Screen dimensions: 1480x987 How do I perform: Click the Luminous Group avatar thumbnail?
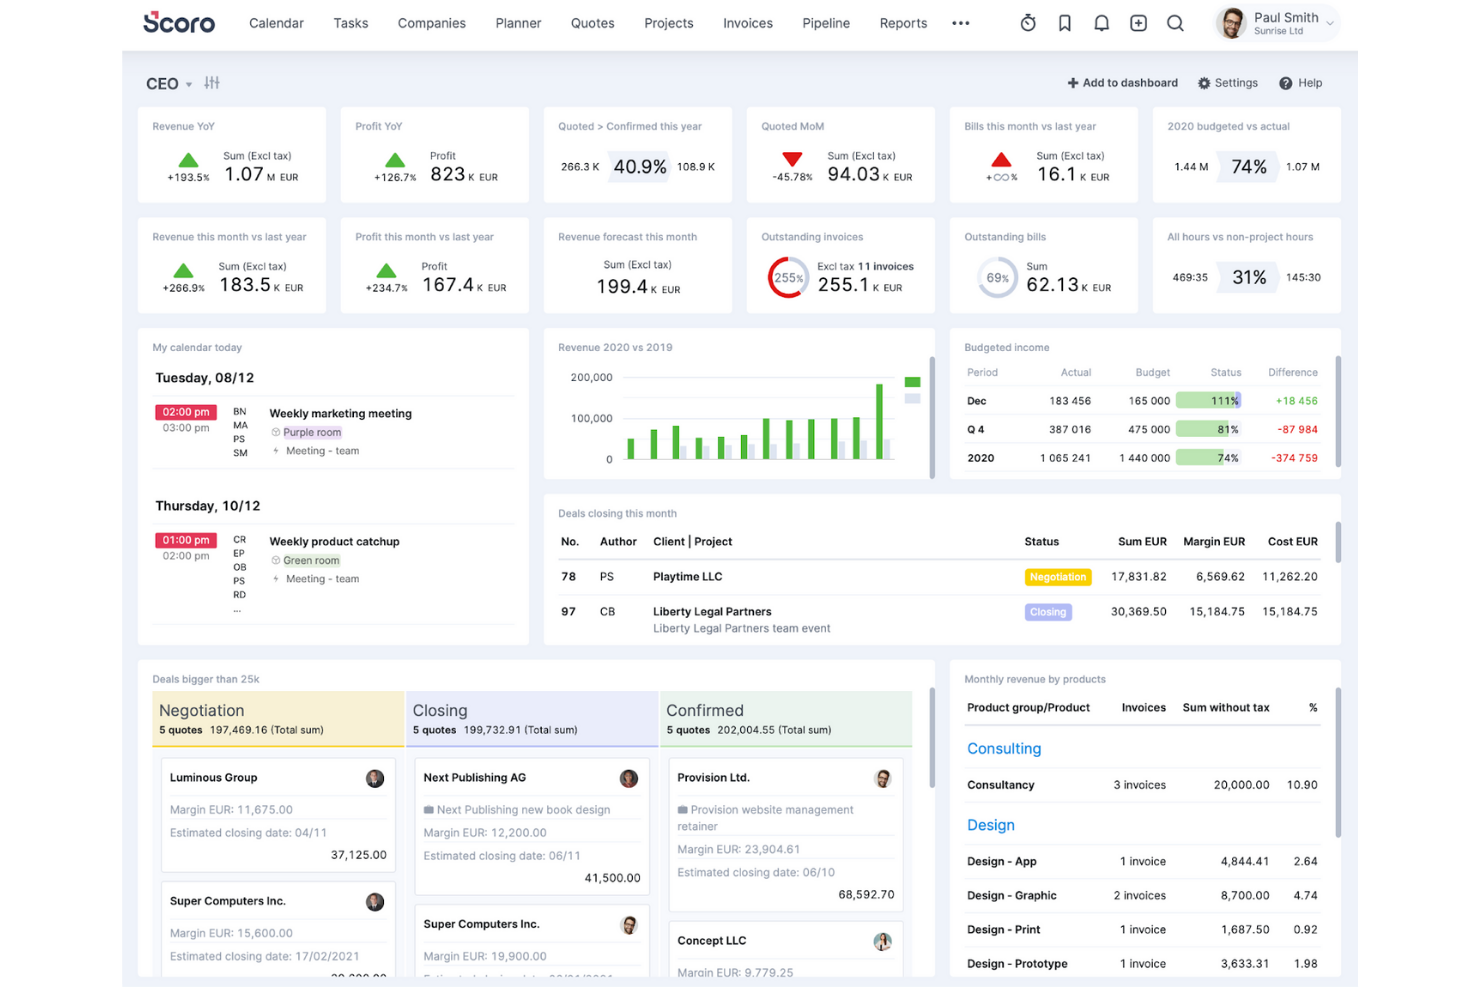[x=375, y=778]
